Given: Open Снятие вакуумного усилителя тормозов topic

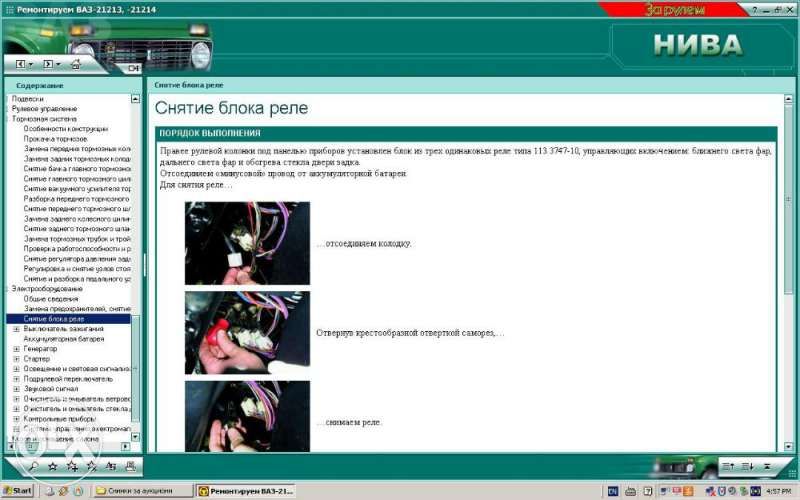Looking at the screenshot, I should (77, 189).
